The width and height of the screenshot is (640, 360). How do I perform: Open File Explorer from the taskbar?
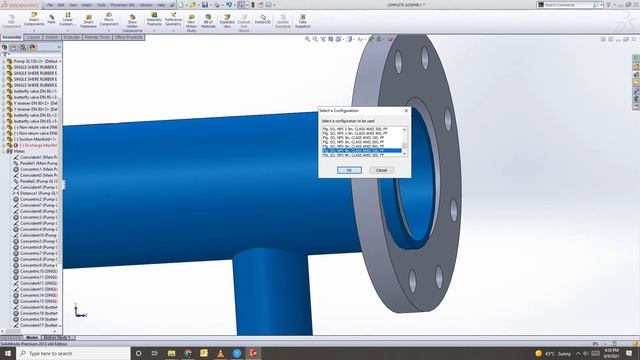click(171, 353)
